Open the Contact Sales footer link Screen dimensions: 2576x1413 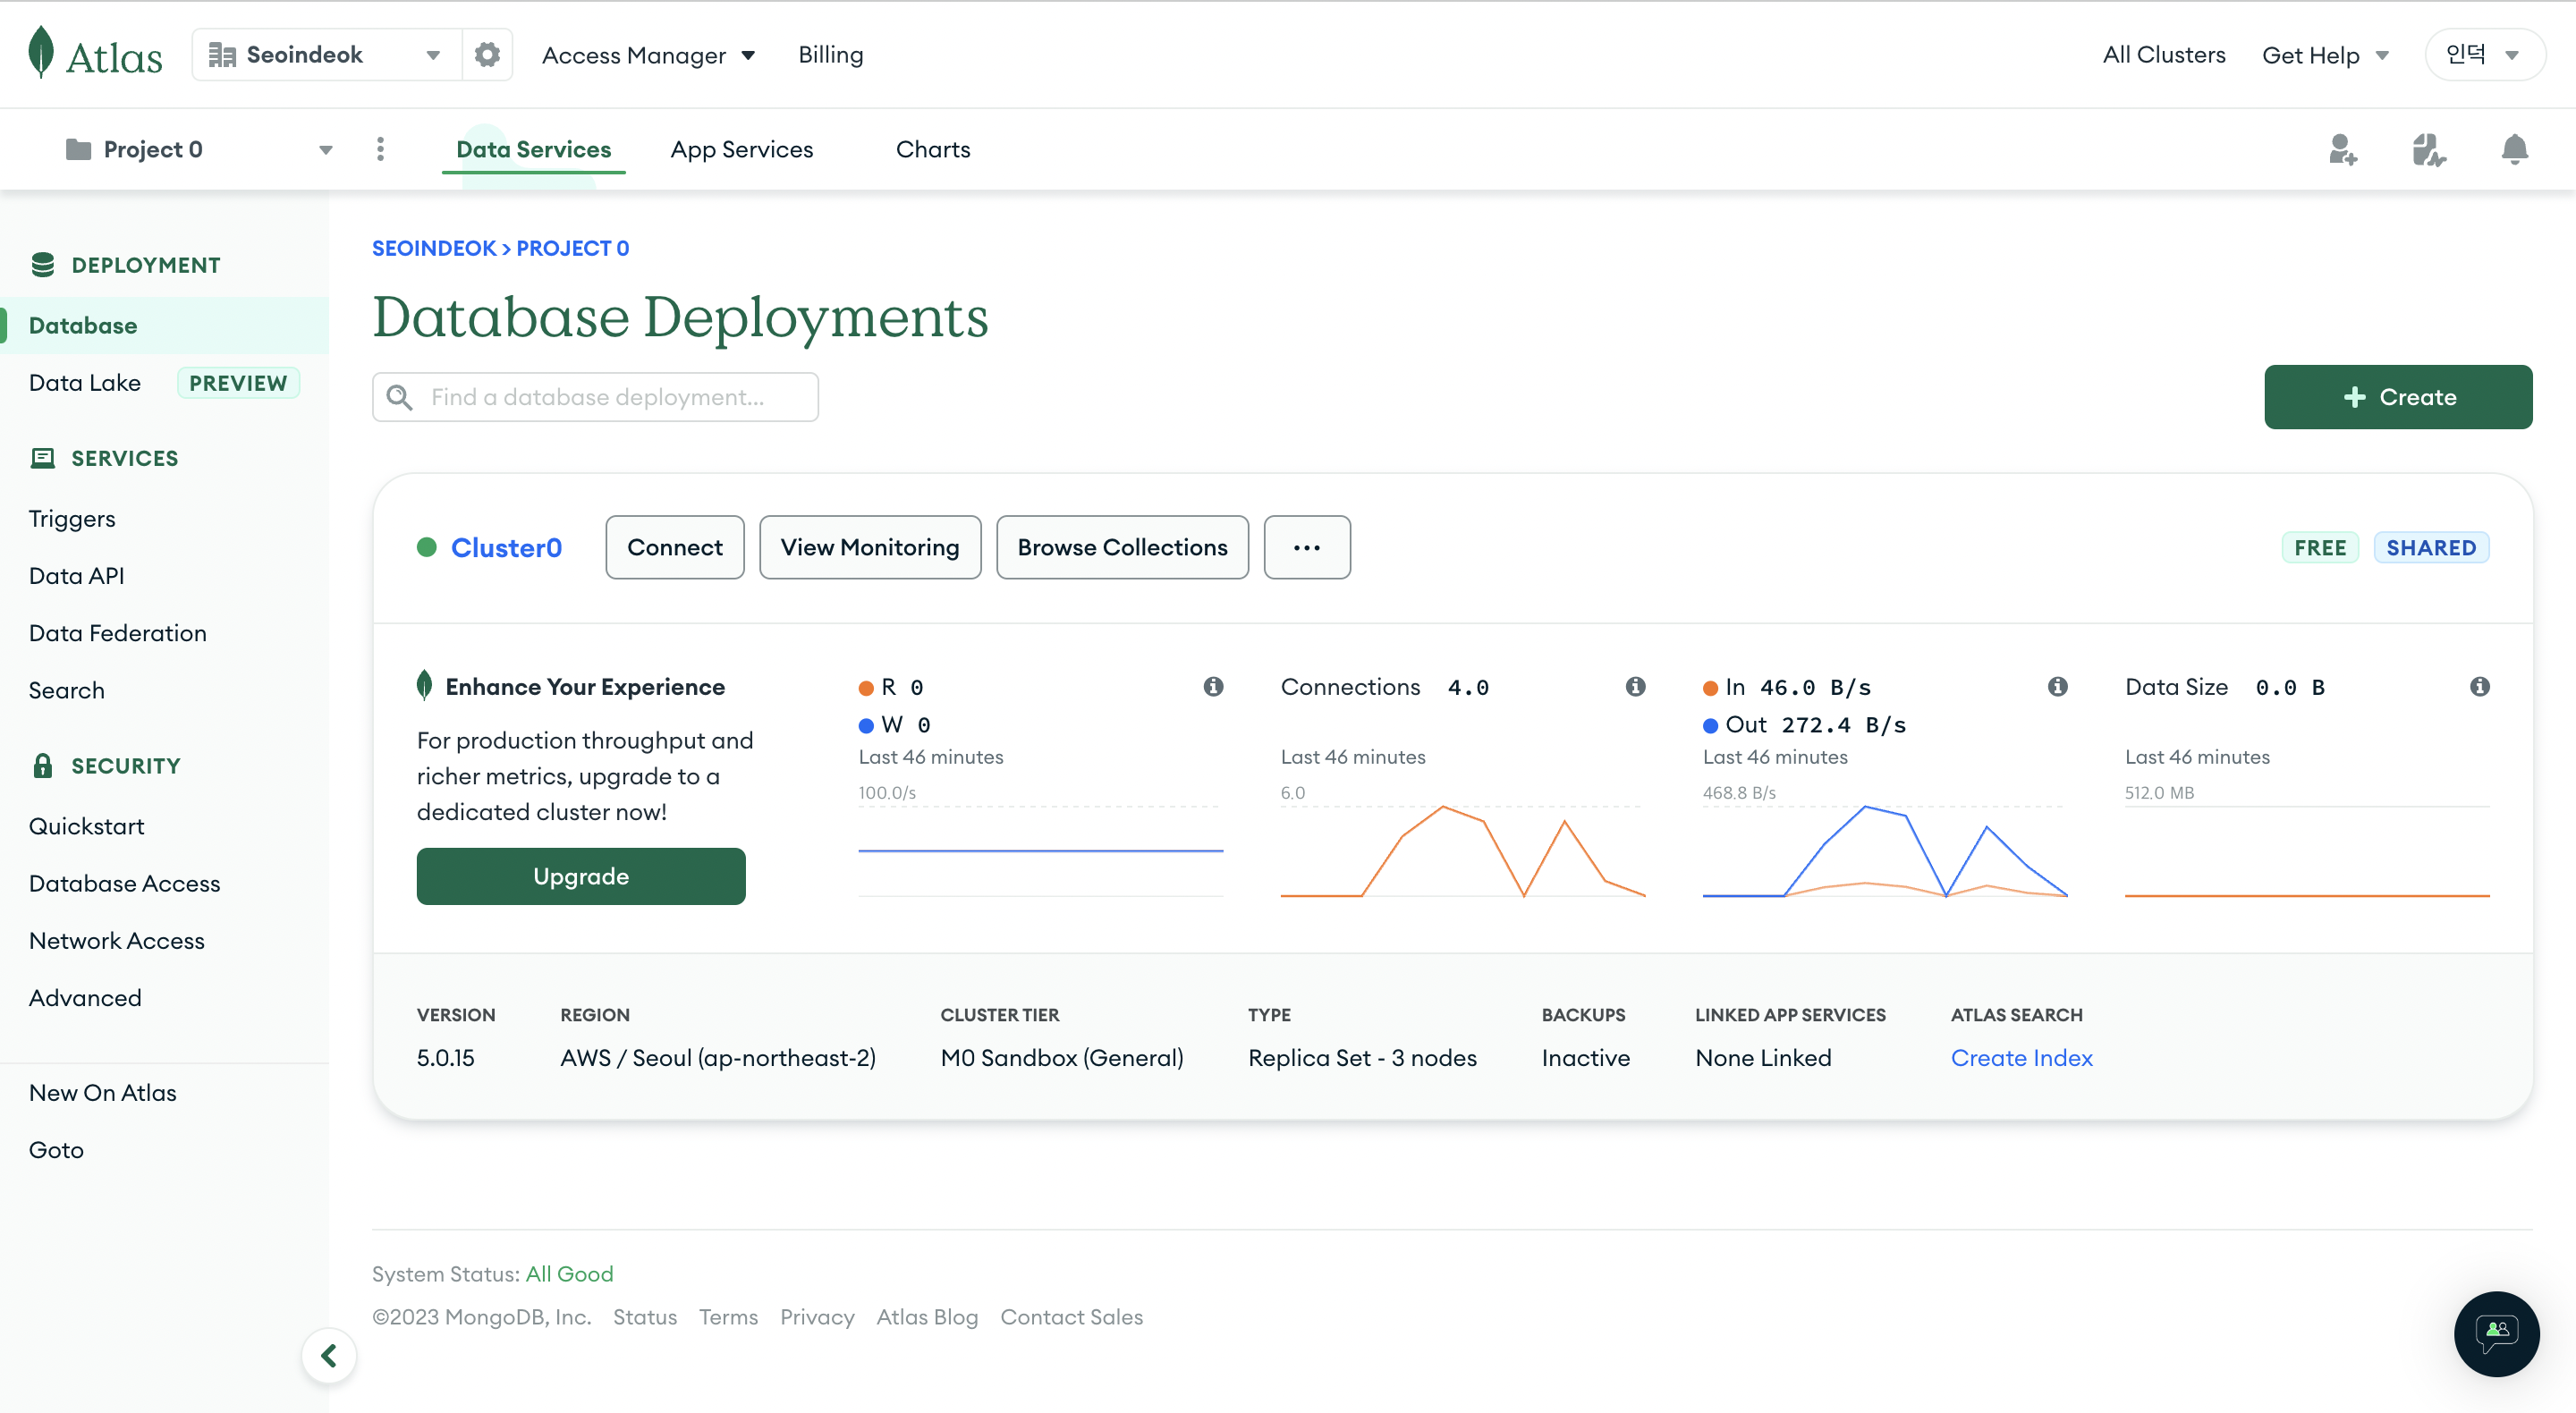pos(1071,1316)
